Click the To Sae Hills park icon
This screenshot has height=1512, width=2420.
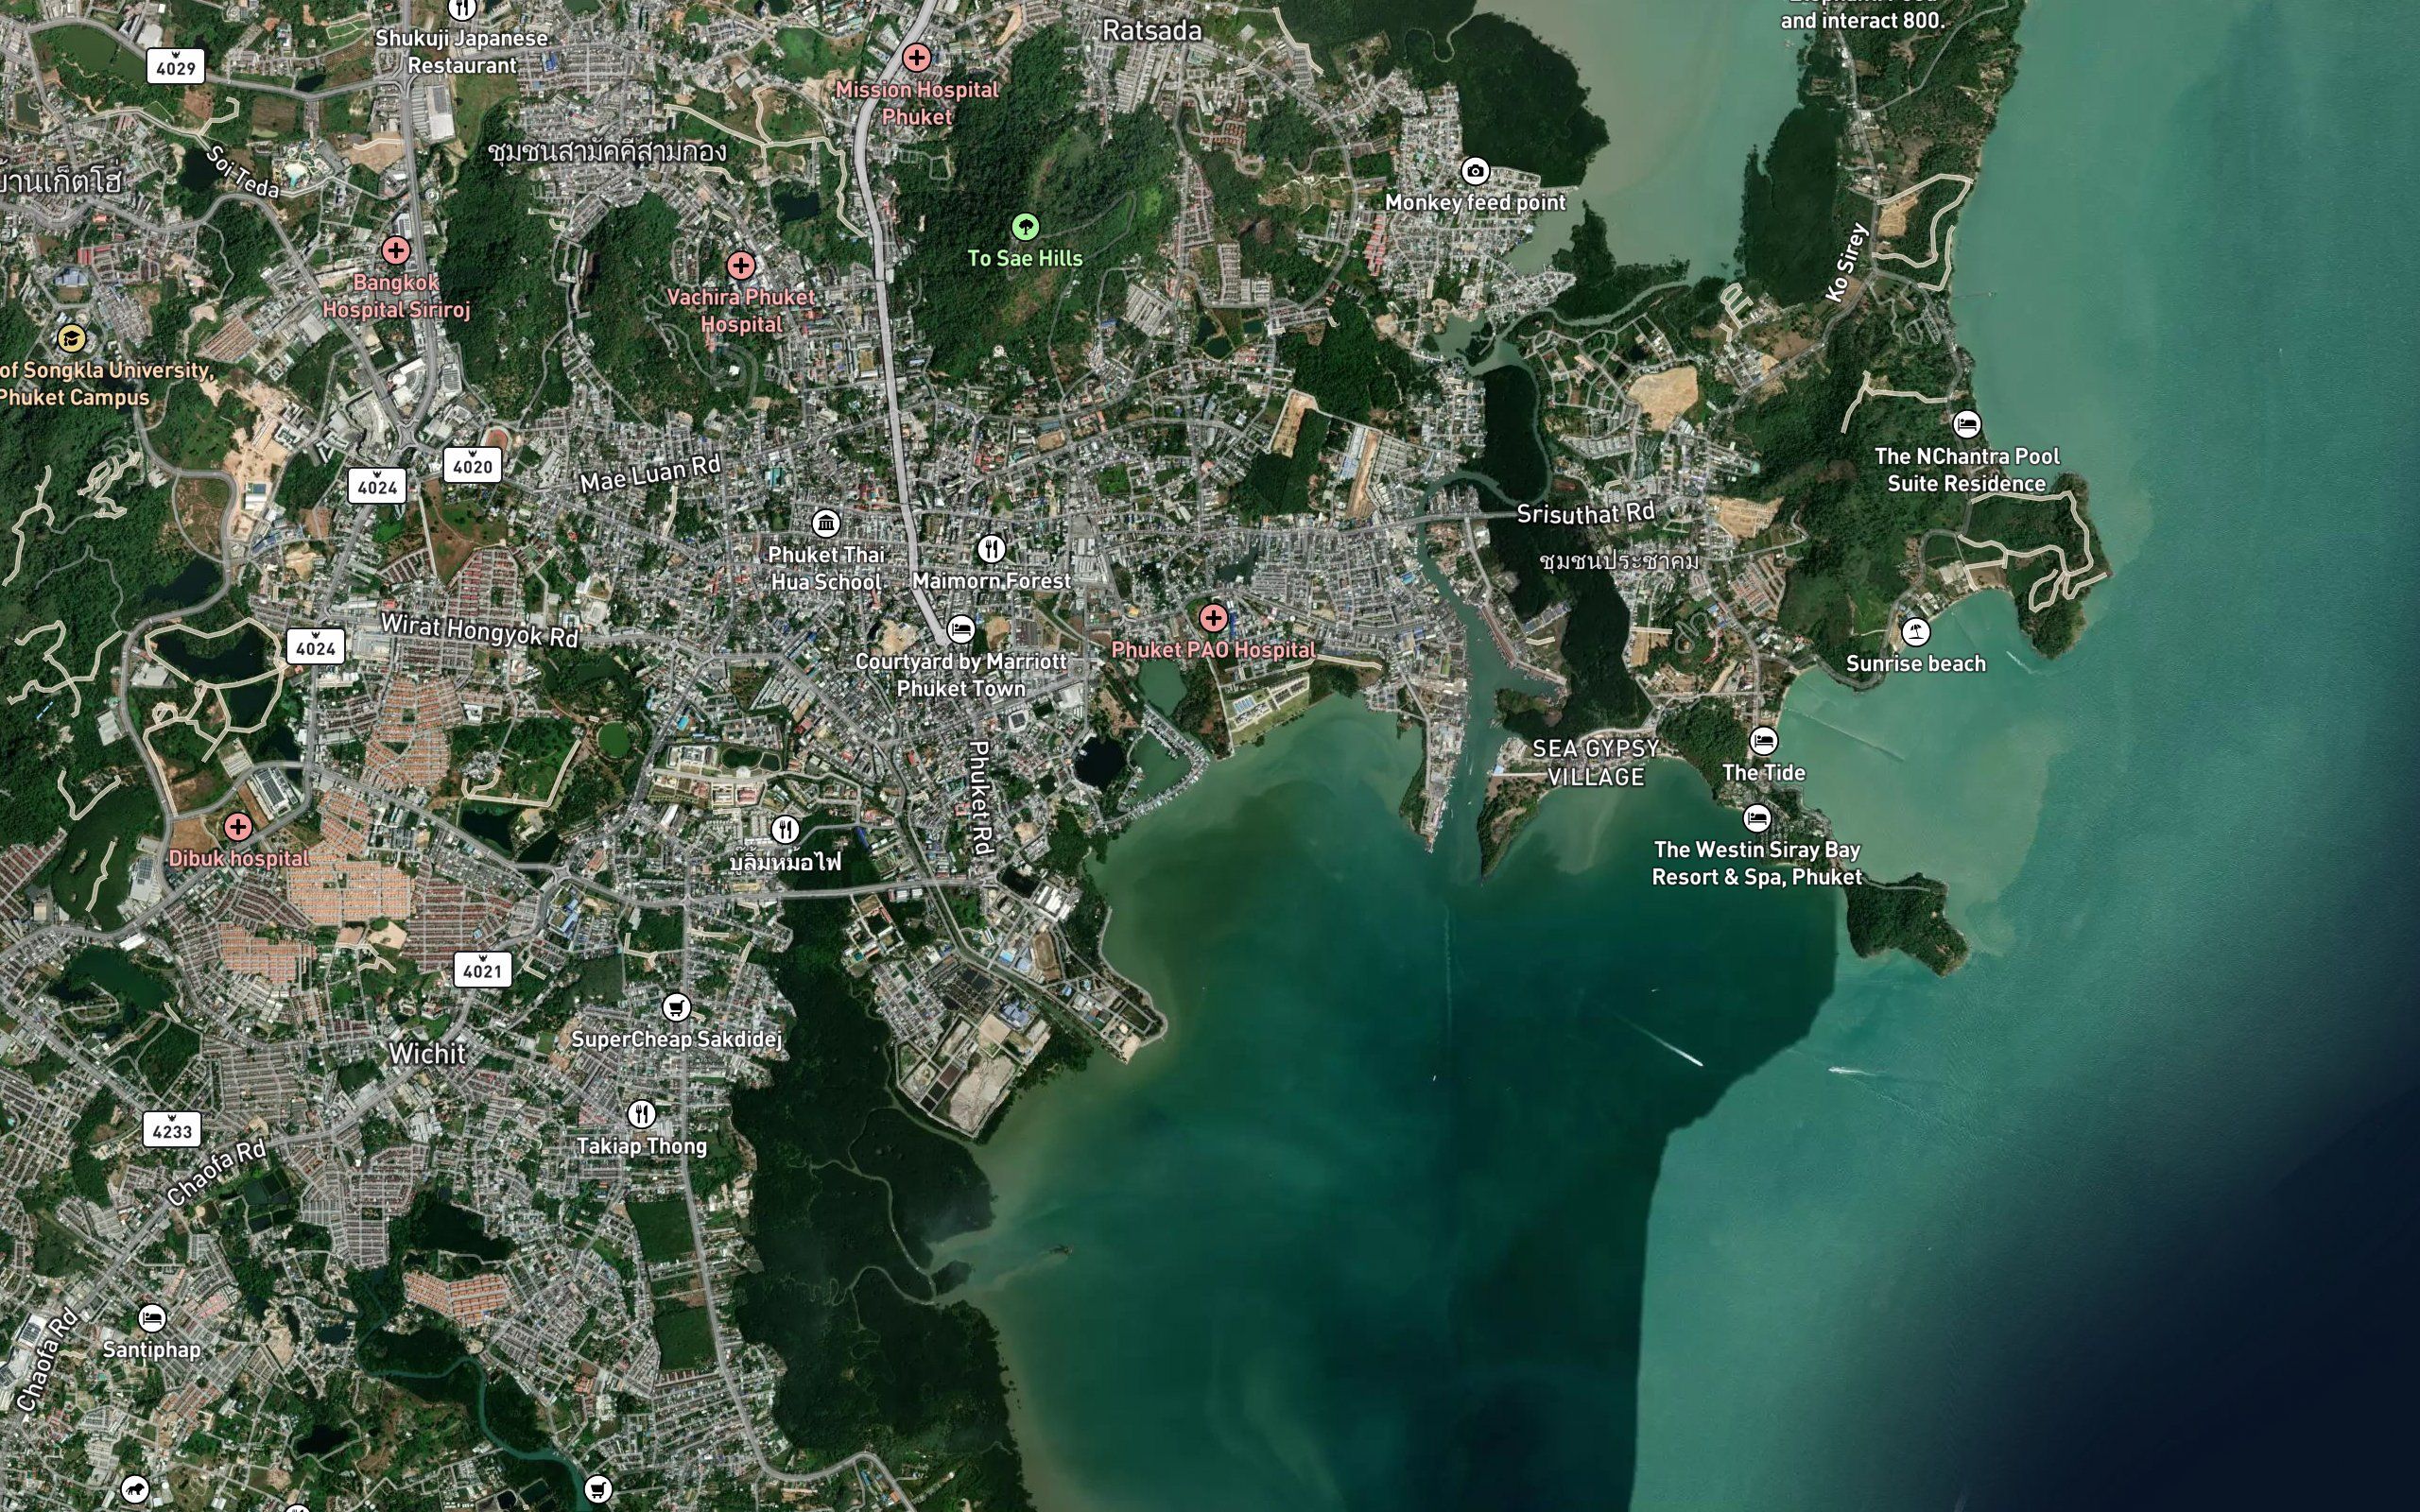[1025, 227]
